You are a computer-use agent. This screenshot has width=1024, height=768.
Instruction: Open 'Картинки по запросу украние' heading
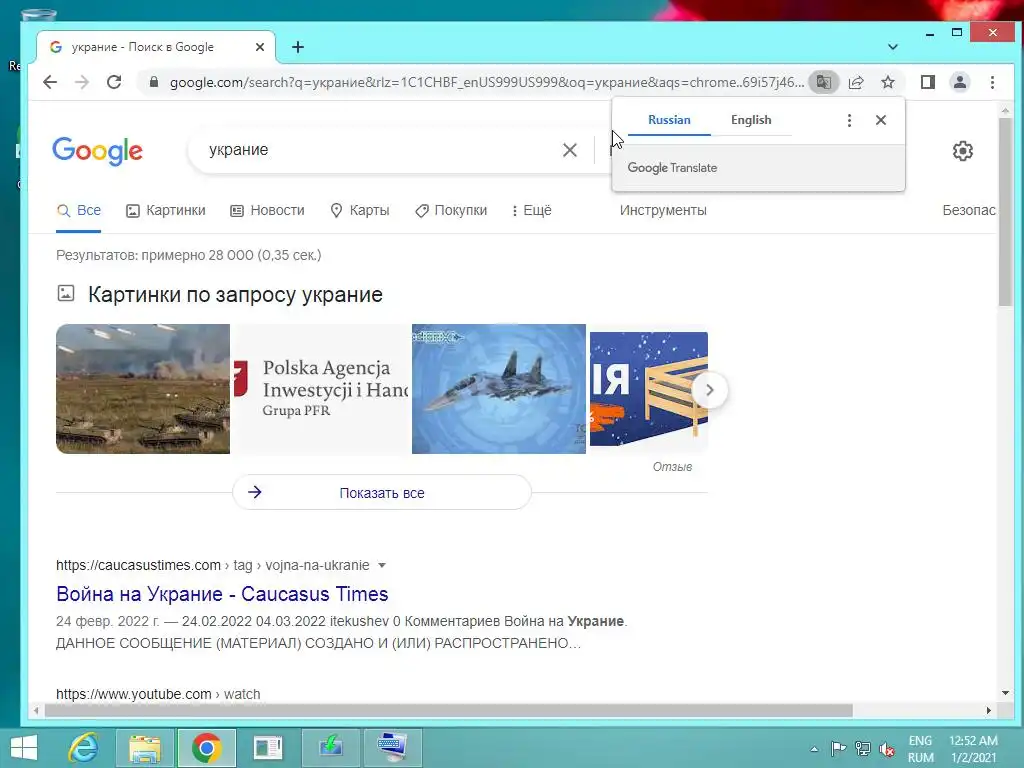235,295
